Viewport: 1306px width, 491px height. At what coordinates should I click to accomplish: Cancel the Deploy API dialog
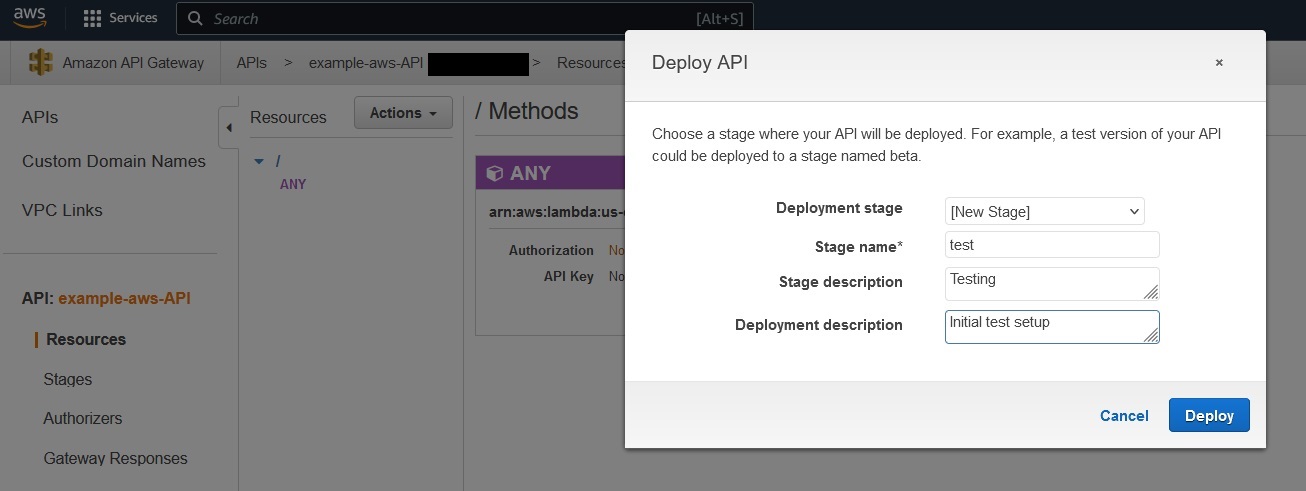pos(1124,416)
